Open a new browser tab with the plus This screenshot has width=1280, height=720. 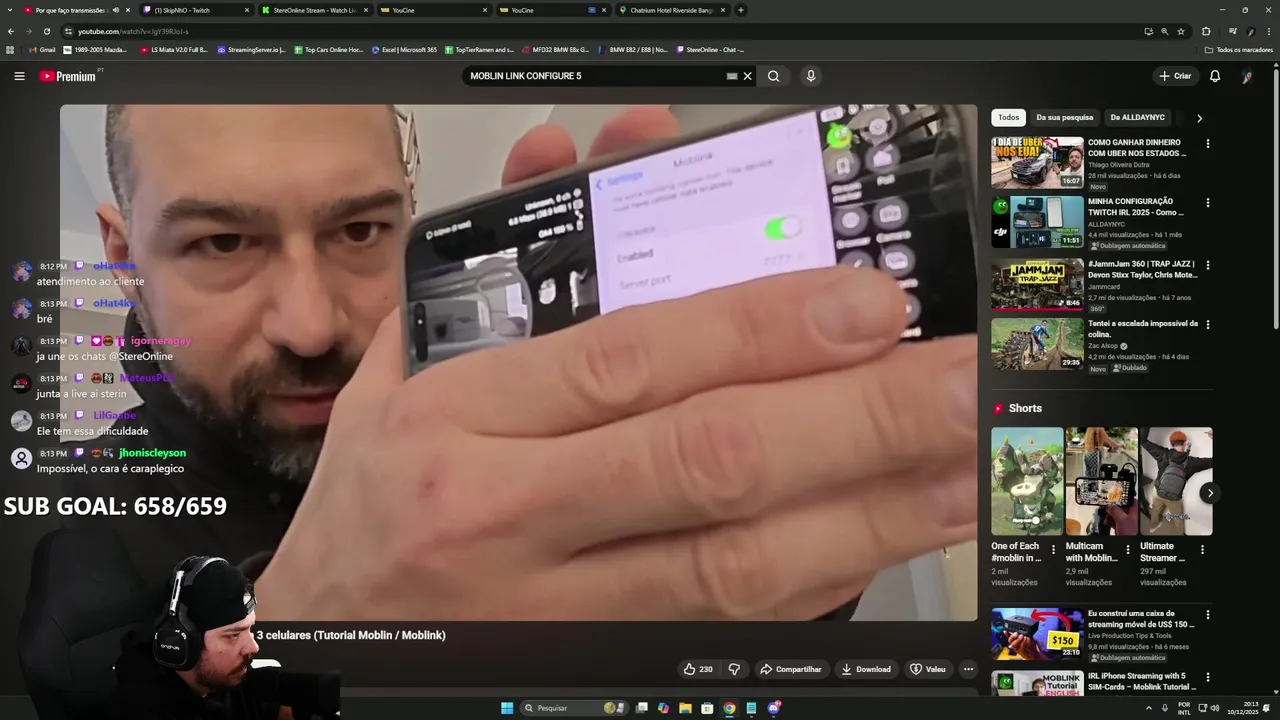click(x=741, y=10)
